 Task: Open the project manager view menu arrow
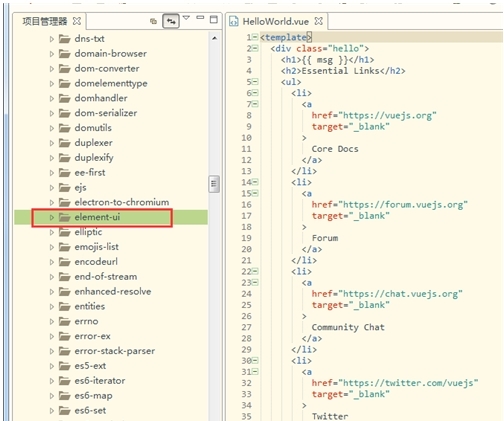coord(186,18)
